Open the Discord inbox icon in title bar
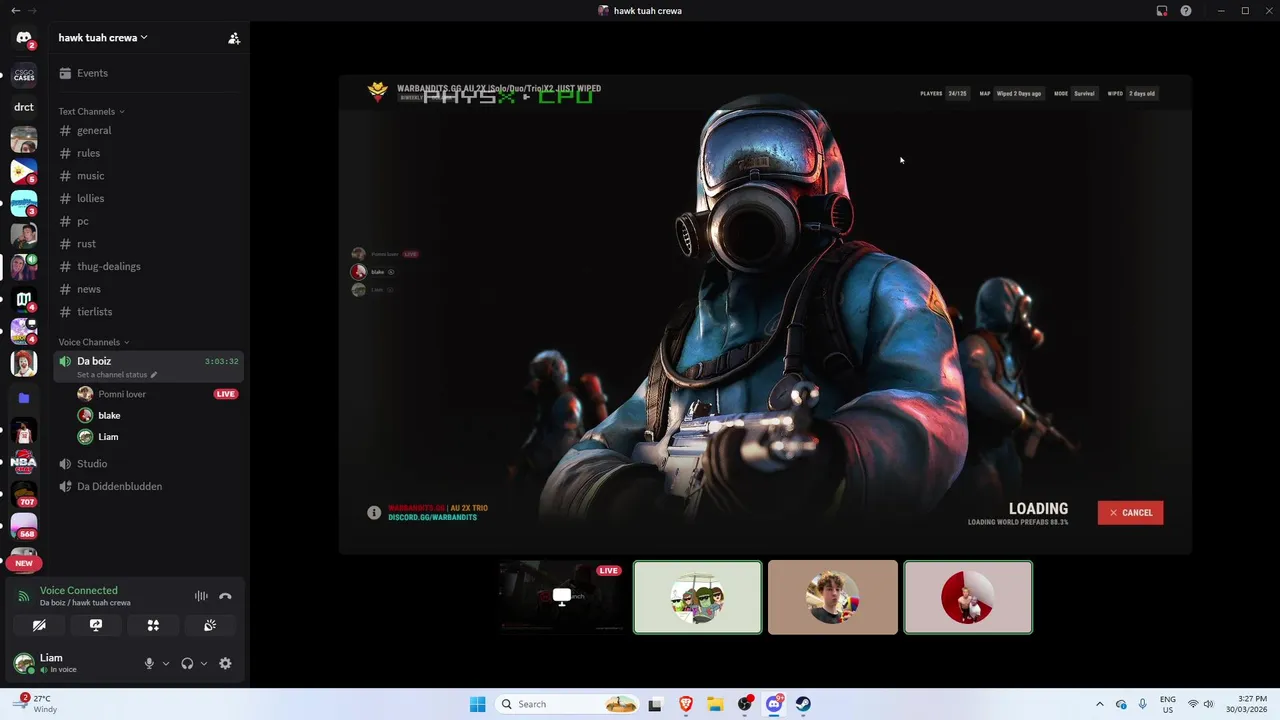Viewport: 1280px width, 720px height. [x=1162, y=11]
